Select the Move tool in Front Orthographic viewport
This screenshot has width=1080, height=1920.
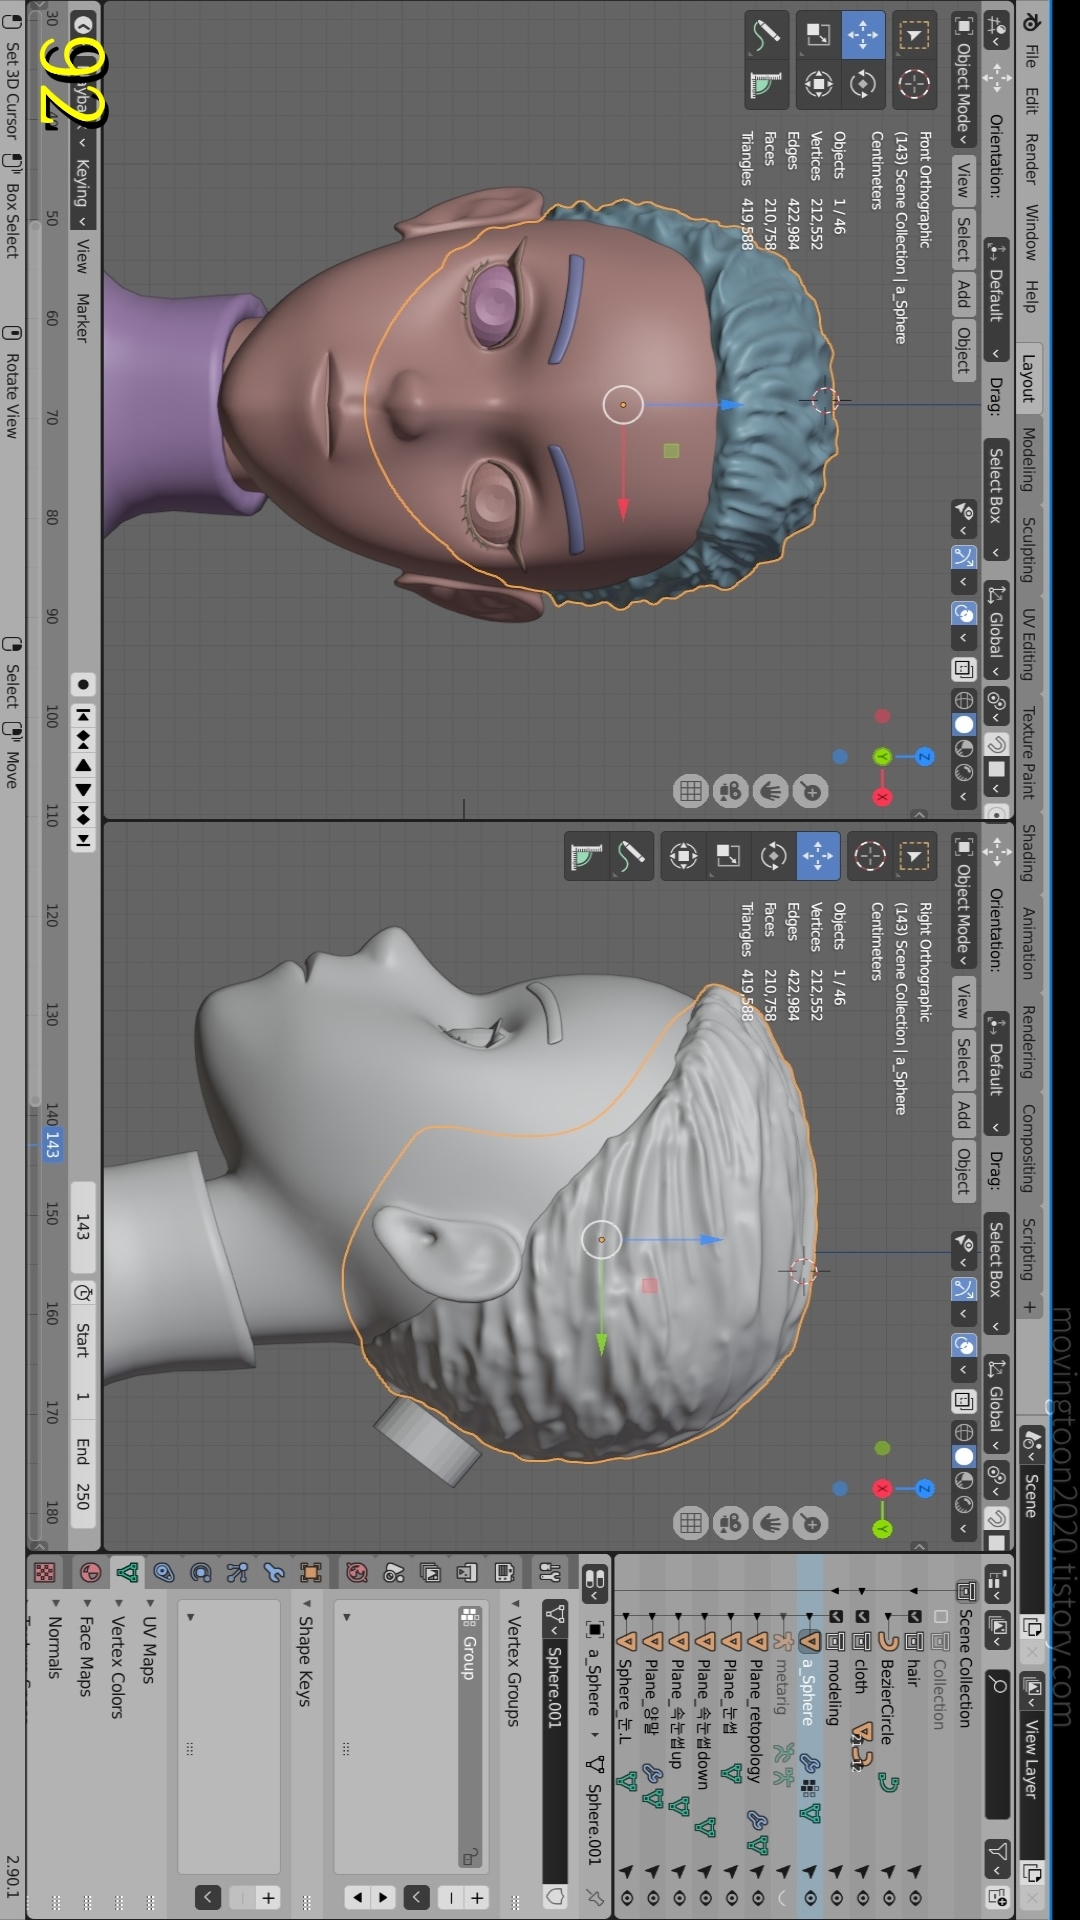click(x=861, y=35)
